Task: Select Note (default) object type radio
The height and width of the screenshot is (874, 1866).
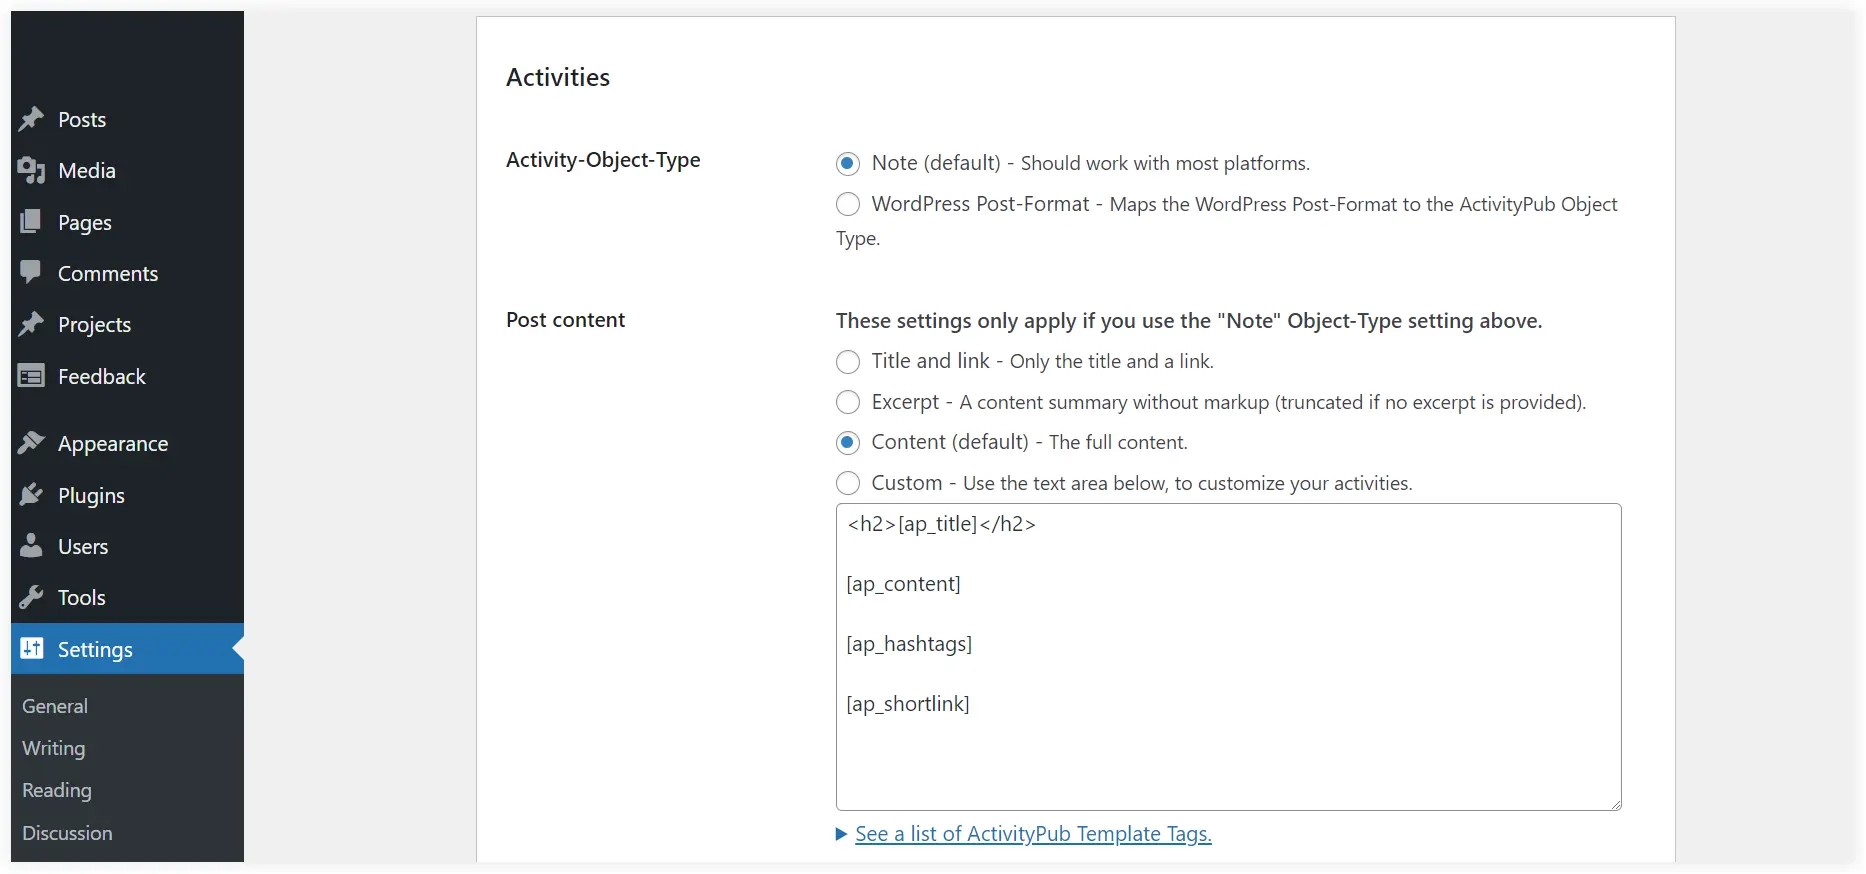Action: pyautogui.click(x=848, y=164)
